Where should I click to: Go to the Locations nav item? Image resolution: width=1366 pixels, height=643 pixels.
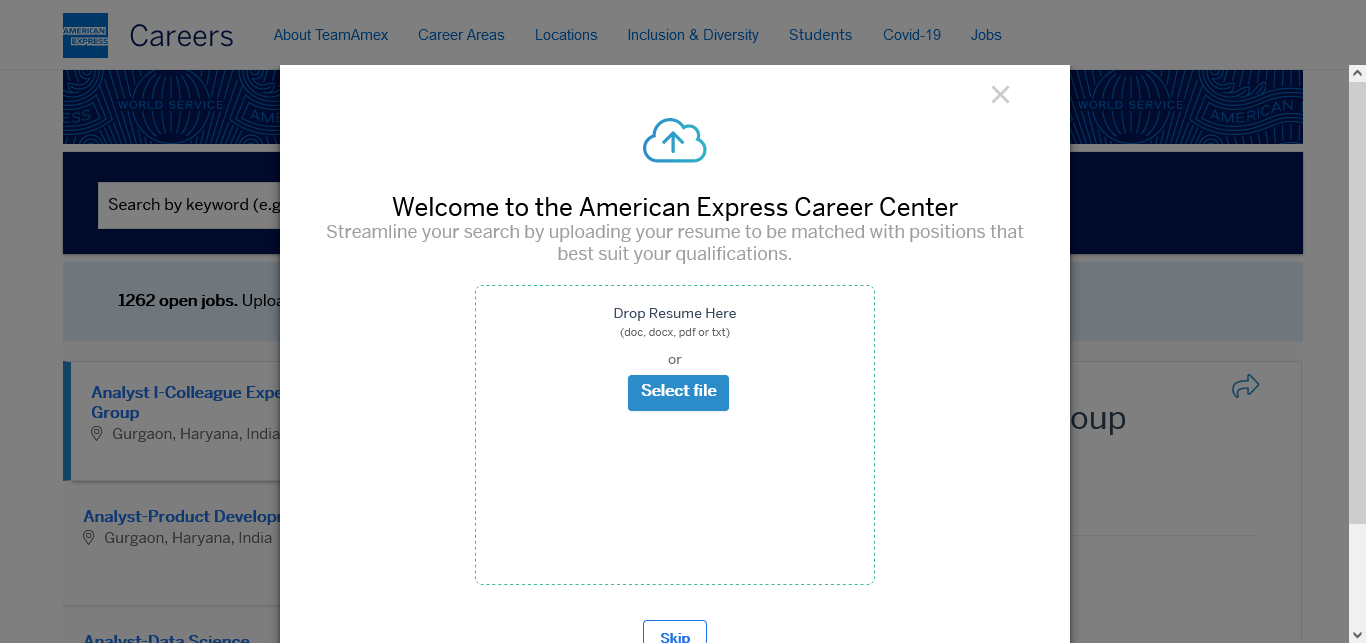[x=566, y=35]
